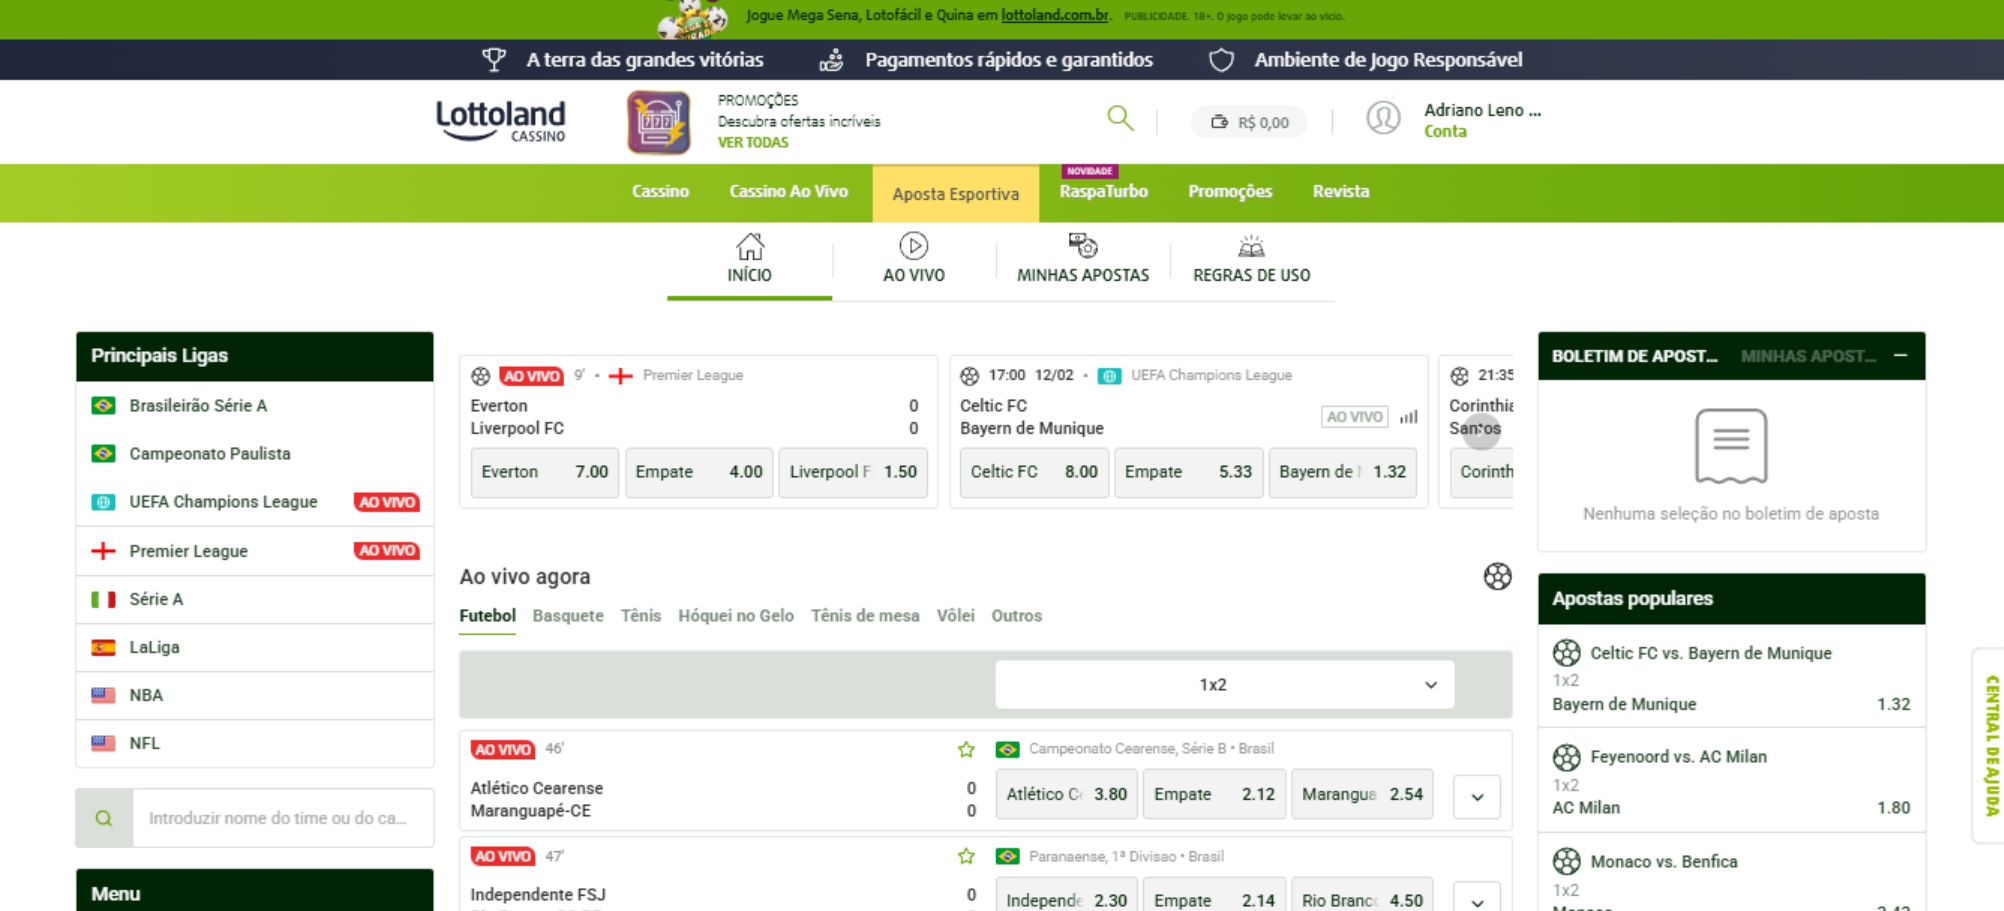Bet Atlético Cearense at 3.80
Screen dimensions: 2004x911
[x=1066, y=794]
